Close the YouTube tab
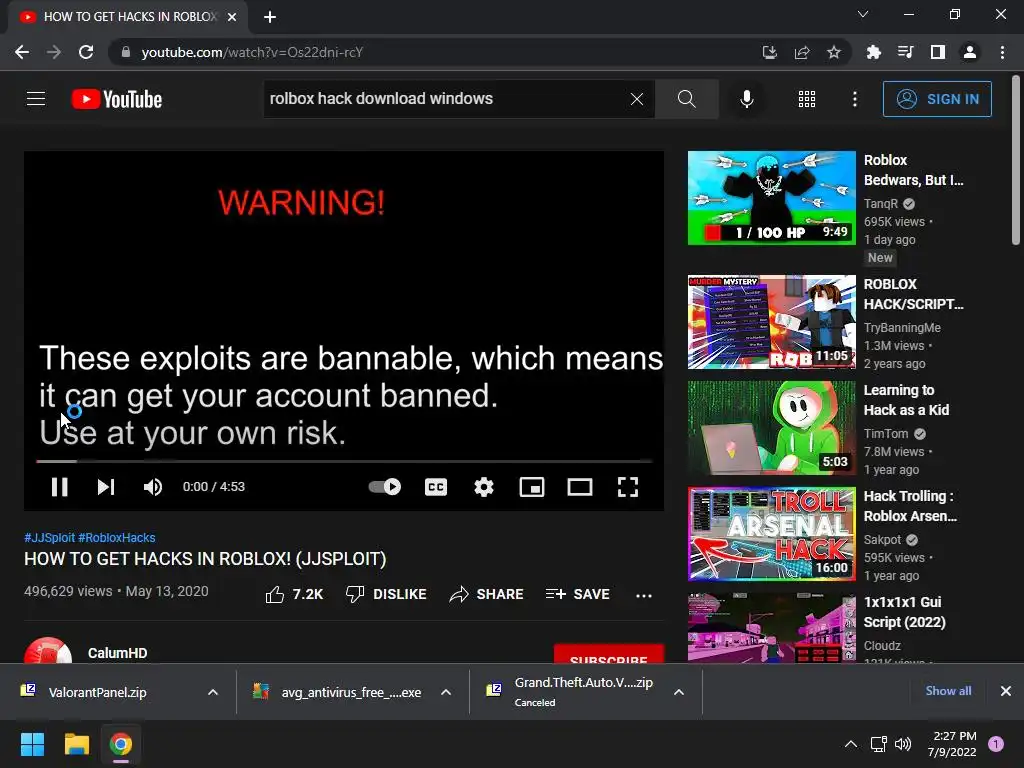The image size is (1024, 768). pyautogui.click(x=232, y=17)
